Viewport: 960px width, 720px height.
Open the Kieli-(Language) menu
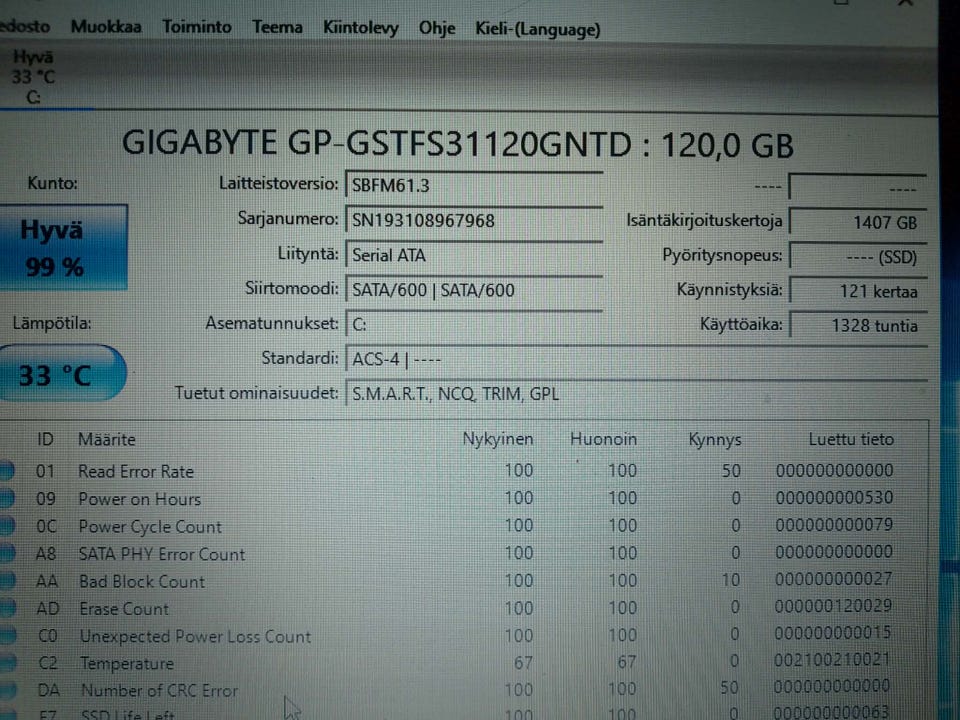click(x=538, y=29)
